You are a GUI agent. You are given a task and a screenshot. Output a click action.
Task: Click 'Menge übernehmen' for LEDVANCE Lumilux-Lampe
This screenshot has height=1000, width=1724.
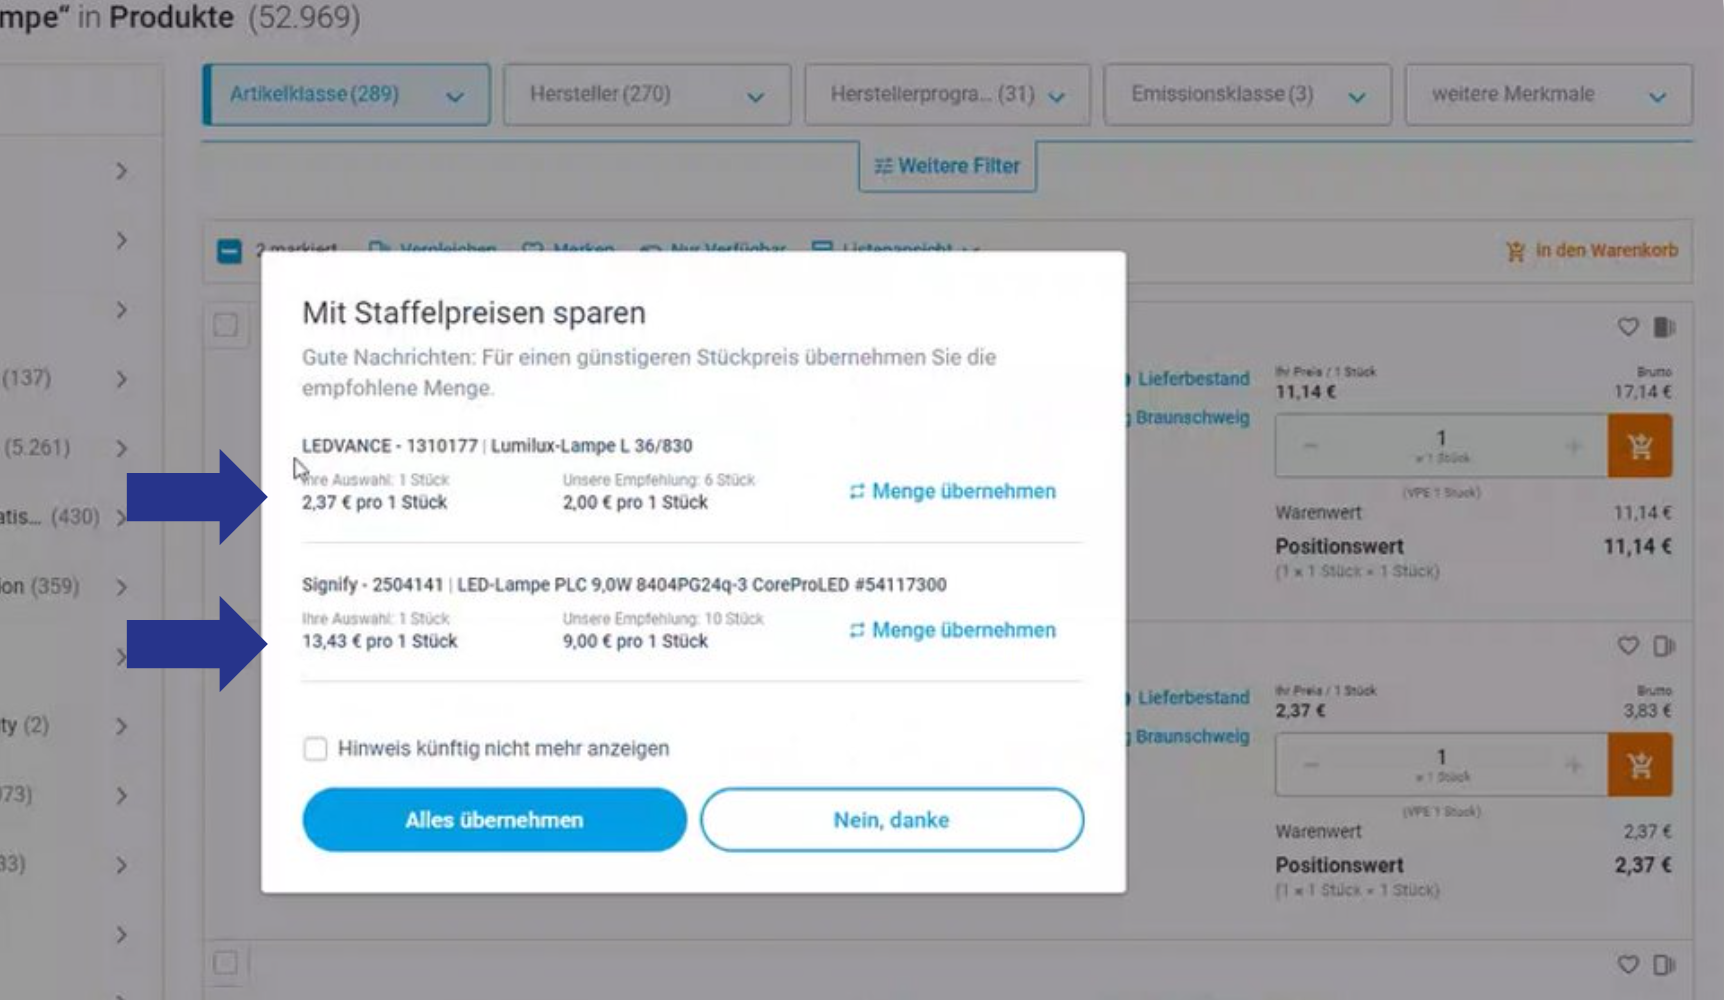(963, 491)
